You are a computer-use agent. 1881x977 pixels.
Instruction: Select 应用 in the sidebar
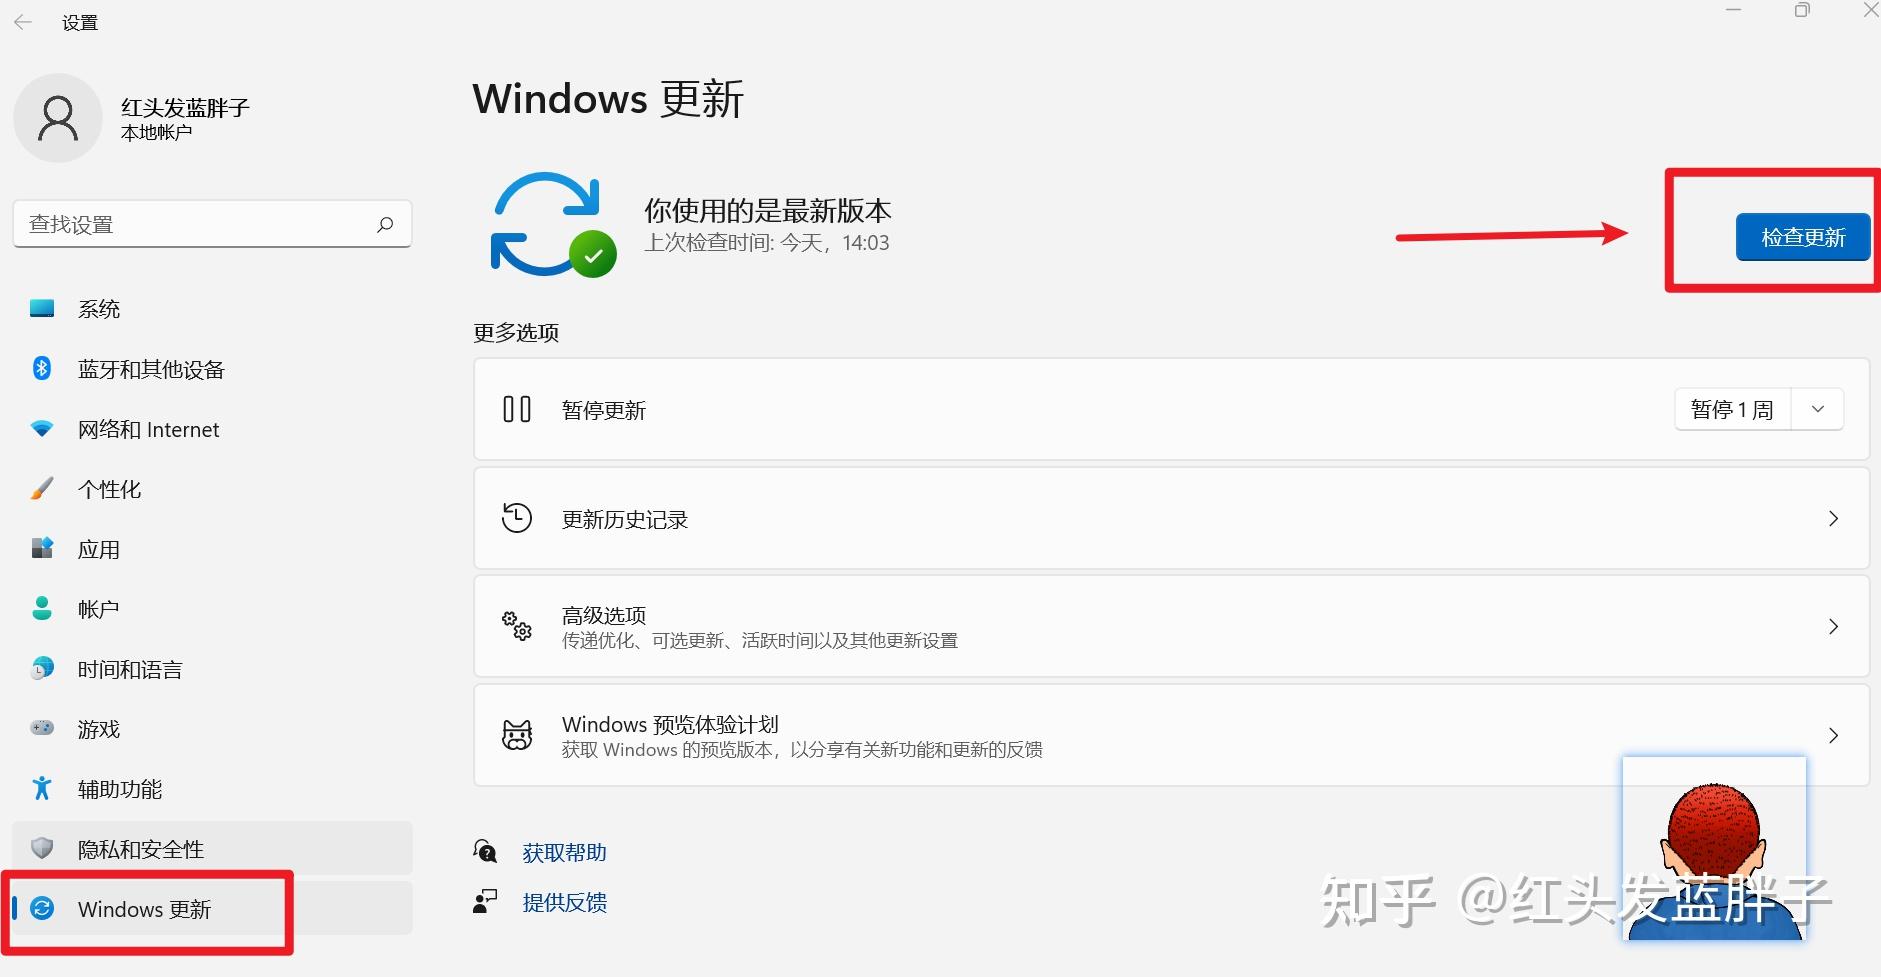(x=212, y=549)
